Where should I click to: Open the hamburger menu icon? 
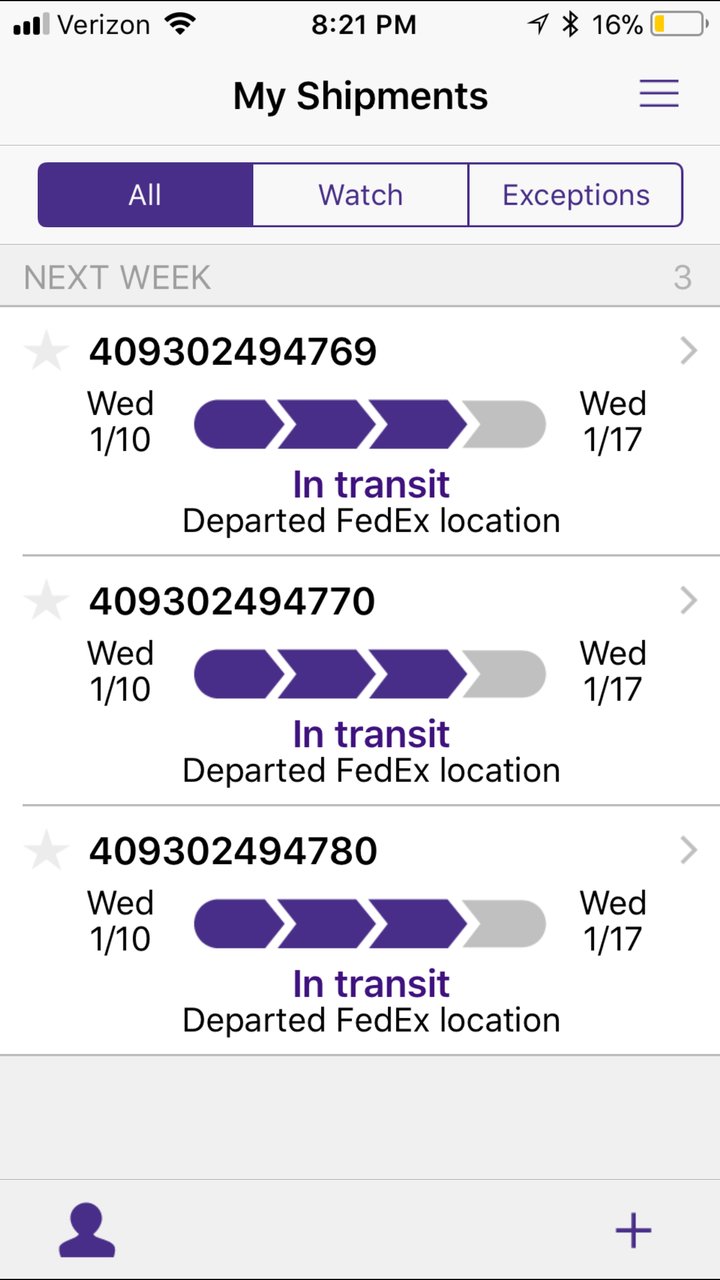[x=659, y=93]
